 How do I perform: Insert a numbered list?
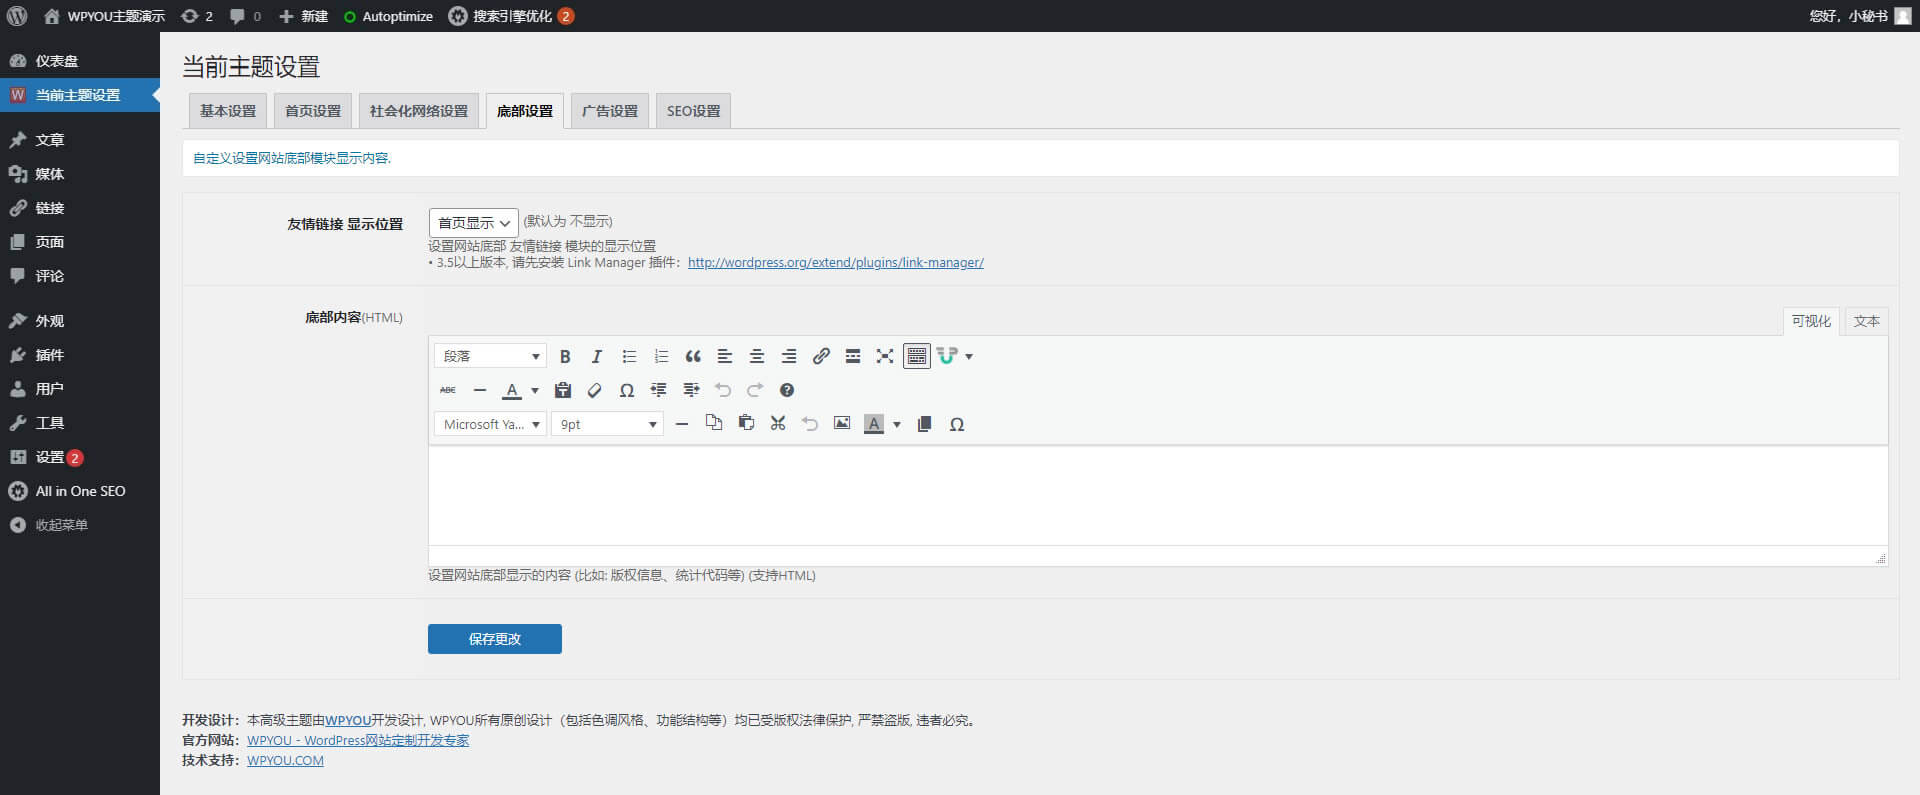[661, 356]
